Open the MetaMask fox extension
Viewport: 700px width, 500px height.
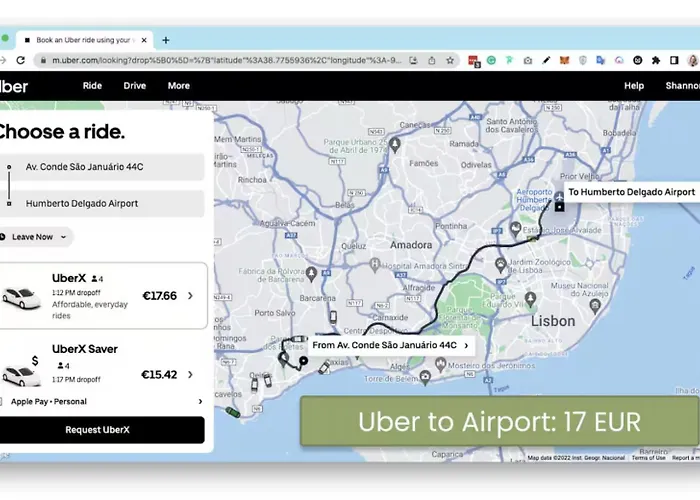pos(564,60)
